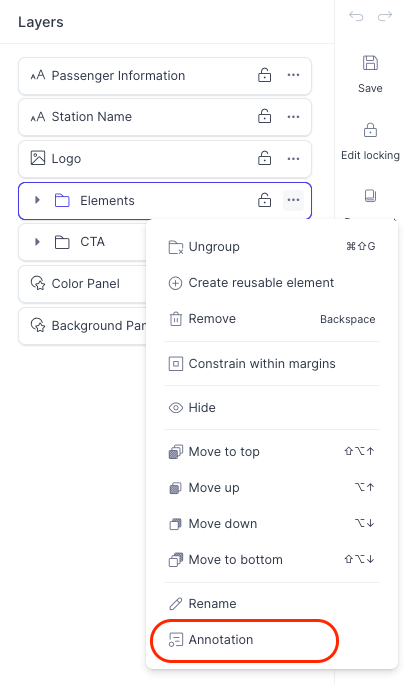405x684 pixels.
Task: Click the undo arrow icon
Action: click(x=356, y=17)
